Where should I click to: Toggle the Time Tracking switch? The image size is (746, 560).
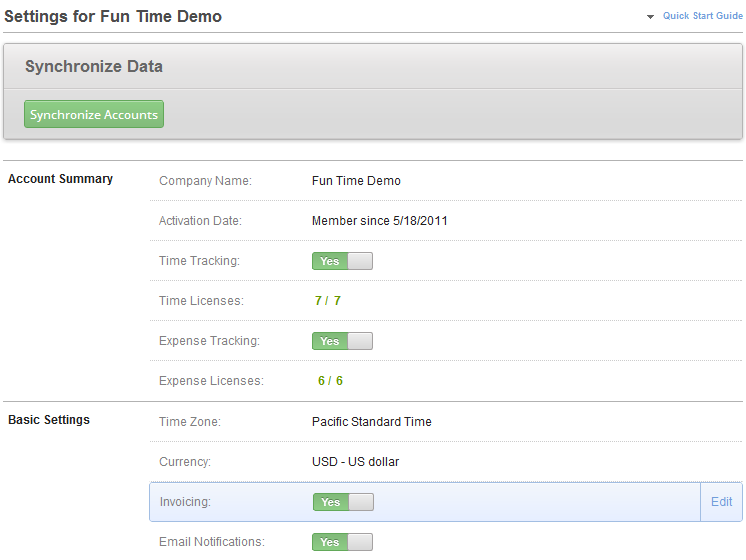tap(342, 261)
